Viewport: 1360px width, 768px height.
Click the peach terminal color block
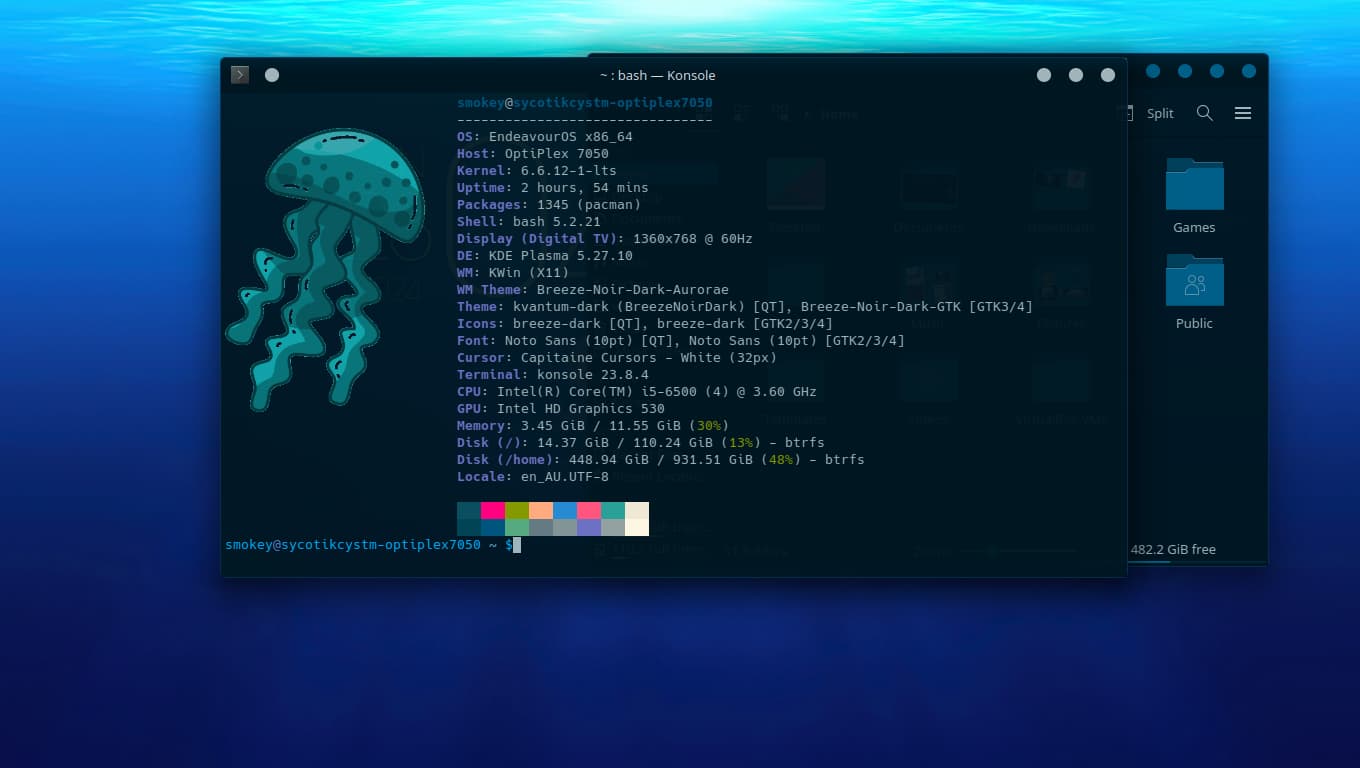pyautogui.click(x=541, y=510)
